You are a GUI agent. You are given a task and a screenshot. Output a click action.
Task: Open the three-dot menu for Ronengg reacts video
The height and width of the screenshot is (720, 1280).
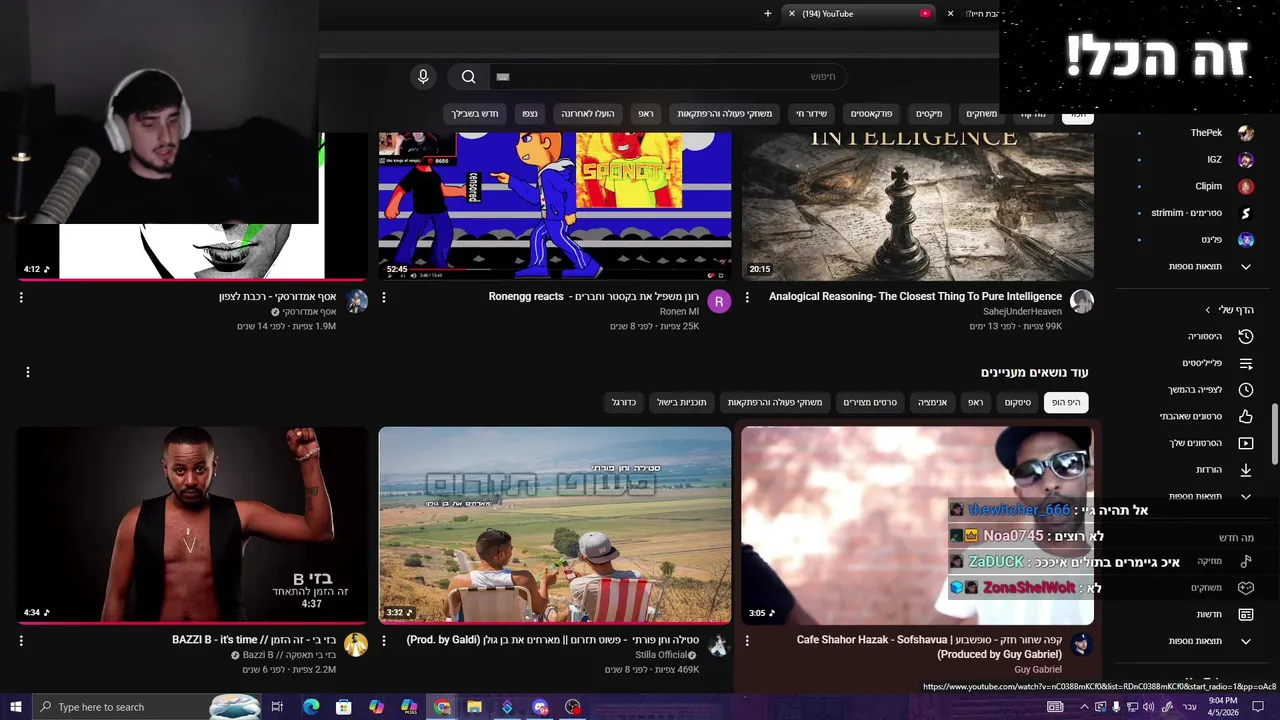[384, 297]
